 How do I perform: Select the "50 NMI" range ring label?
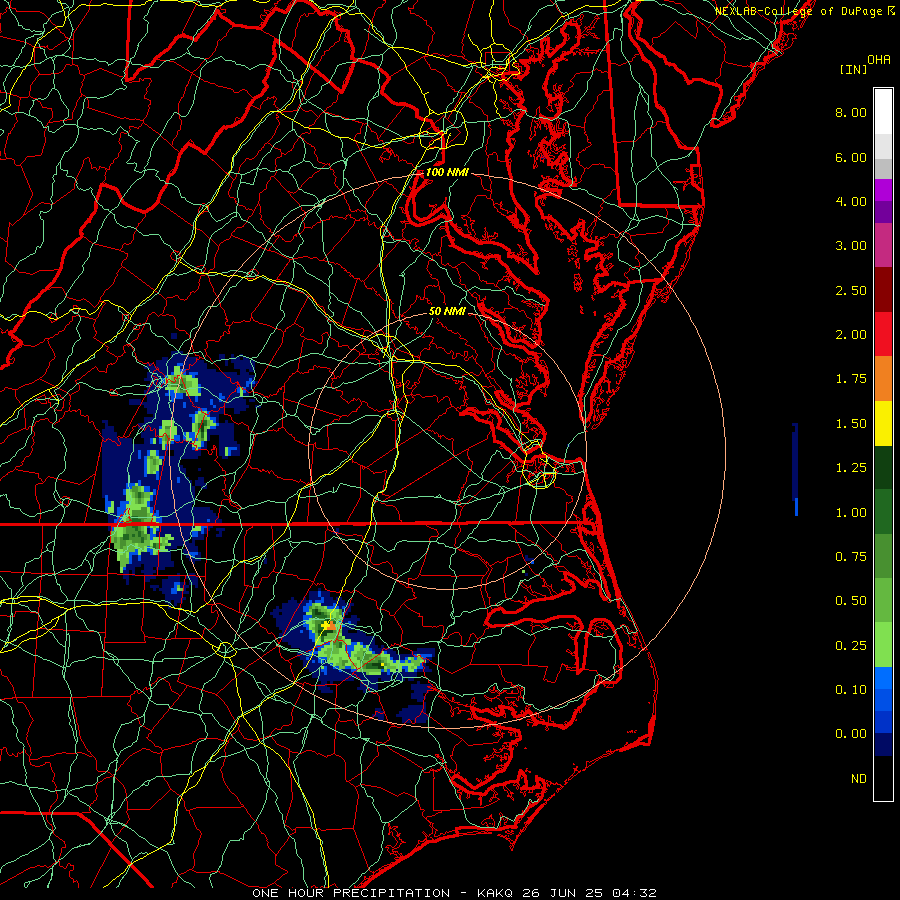pyautogui.click(x=447, y=311)
